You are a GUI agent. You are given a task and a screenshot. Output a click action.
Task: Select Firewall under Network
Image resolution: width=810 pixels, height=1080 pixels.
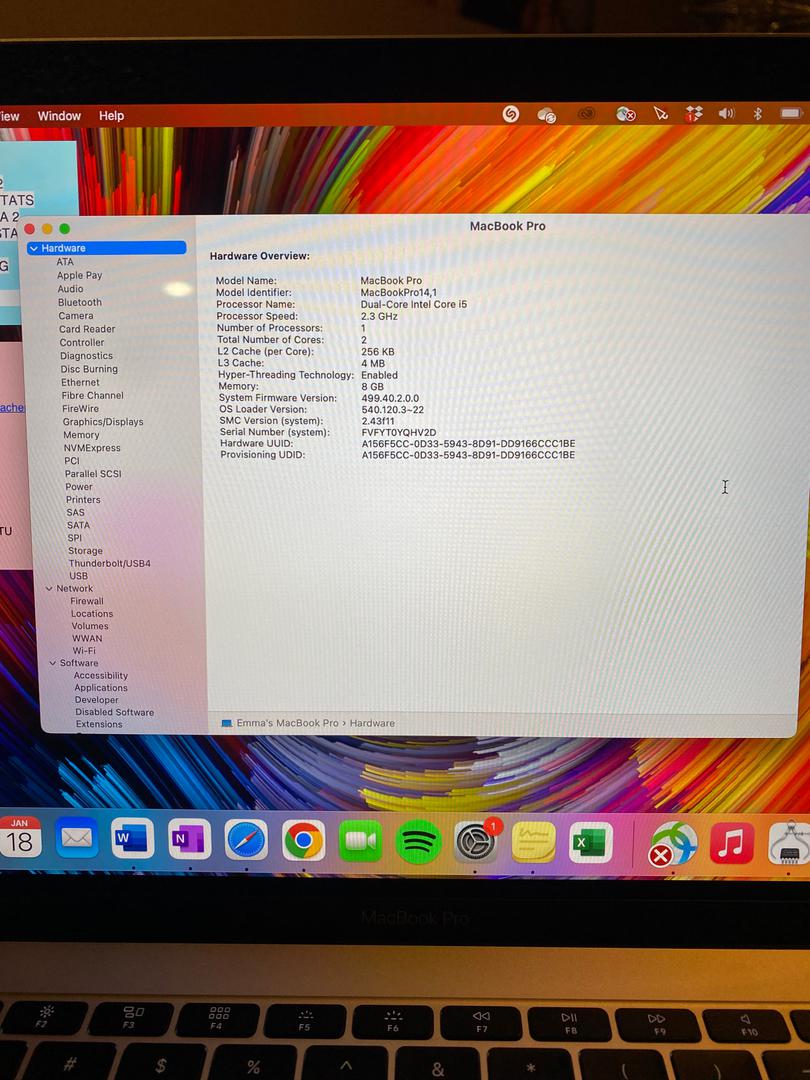(x=87, y=601)
